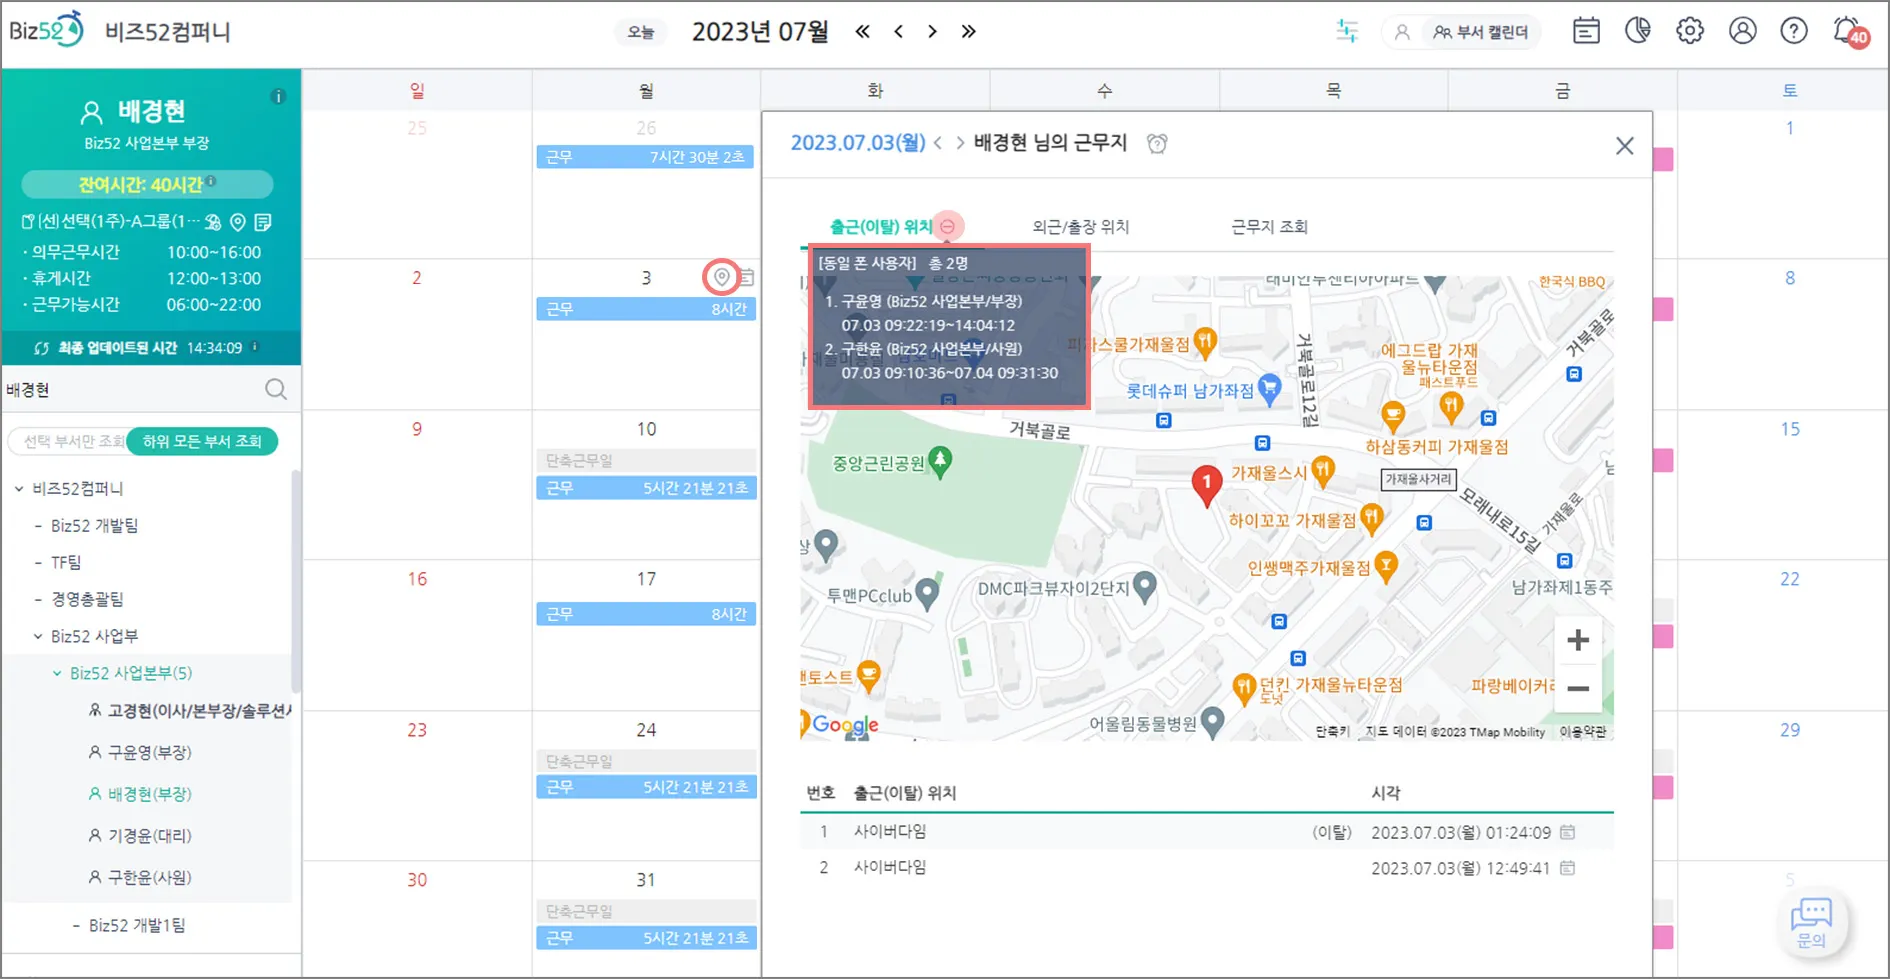Image resolution: width=1890 pixels, height=979 pixels.
Task: Click the 이용약관 link on the map
Action: tap(1583, 732)
